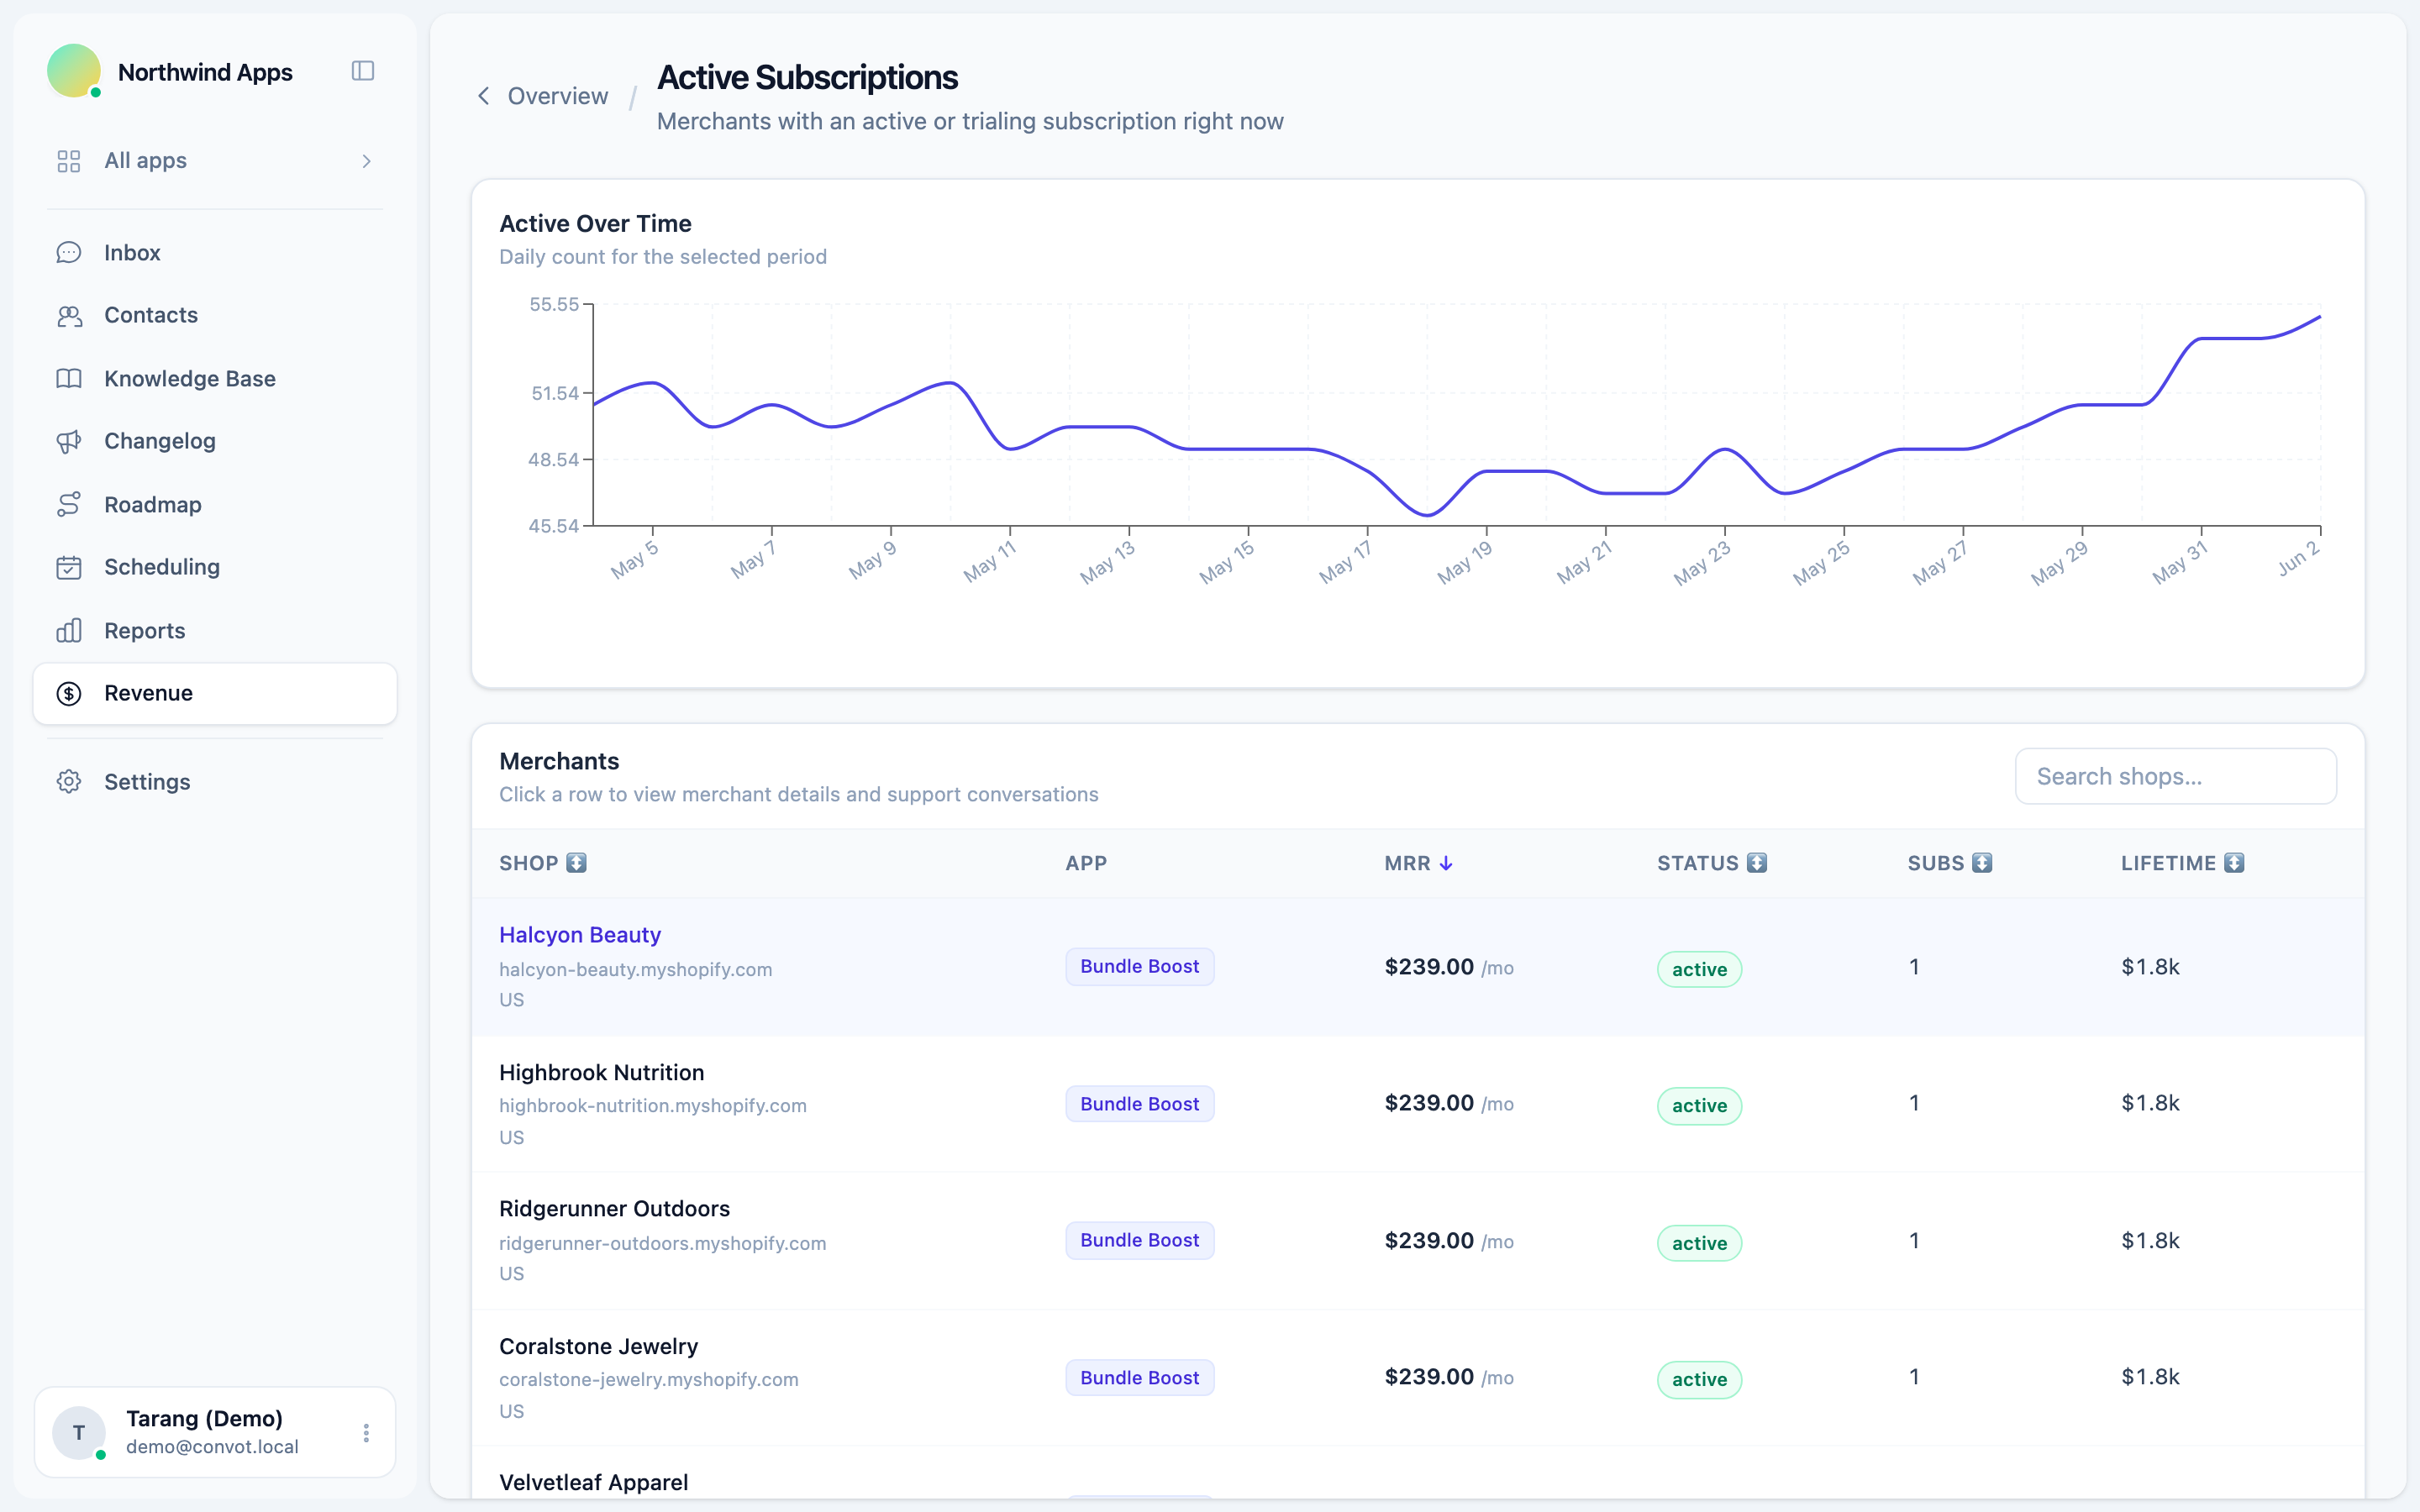The image size is (2420, 1512).
Task: Click active status of Highbrook Nutrition
Action: click(x=1699, y=1106)
